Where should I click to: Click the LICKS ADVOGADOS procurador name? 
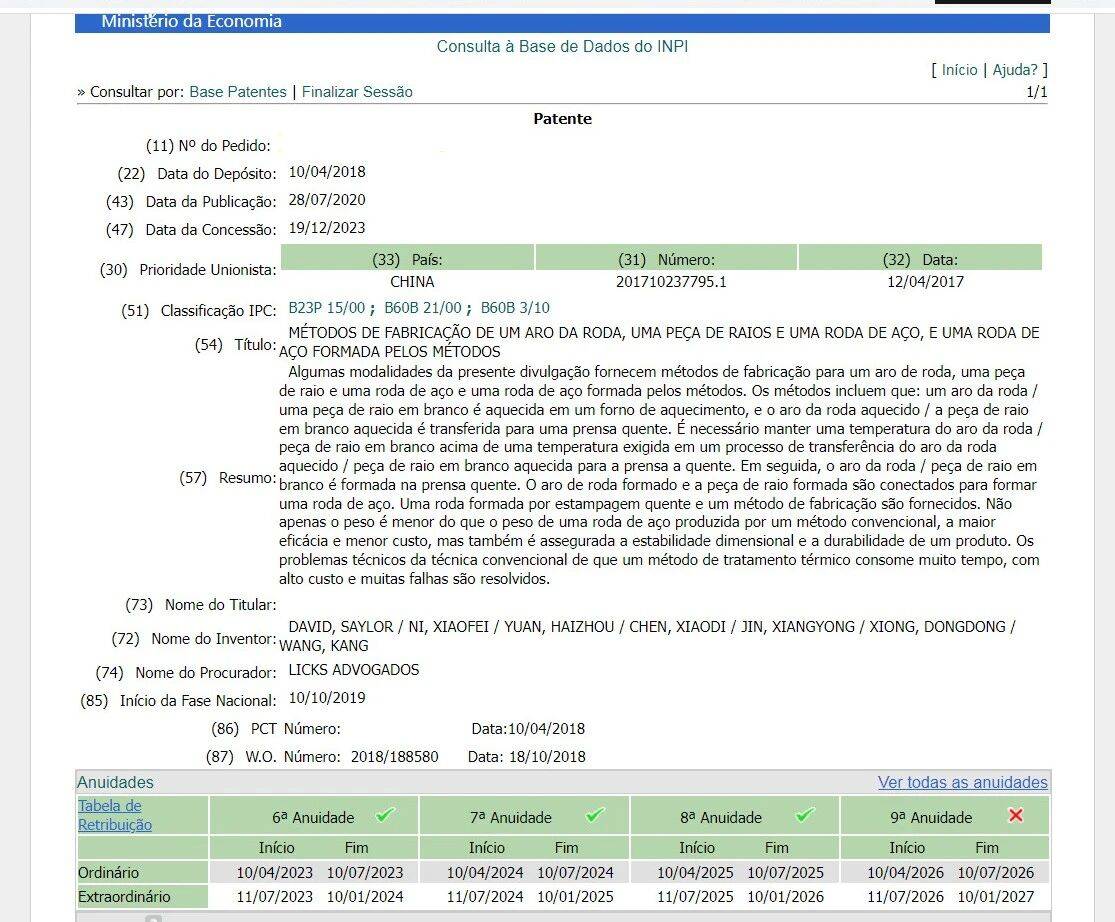[353, 670]
